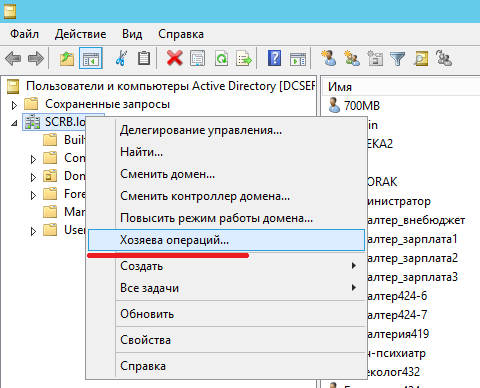Toggle the show/hide console tree icon
This screenshot has width=480, height=388.
pyautogui.click(x=91, y=59)
